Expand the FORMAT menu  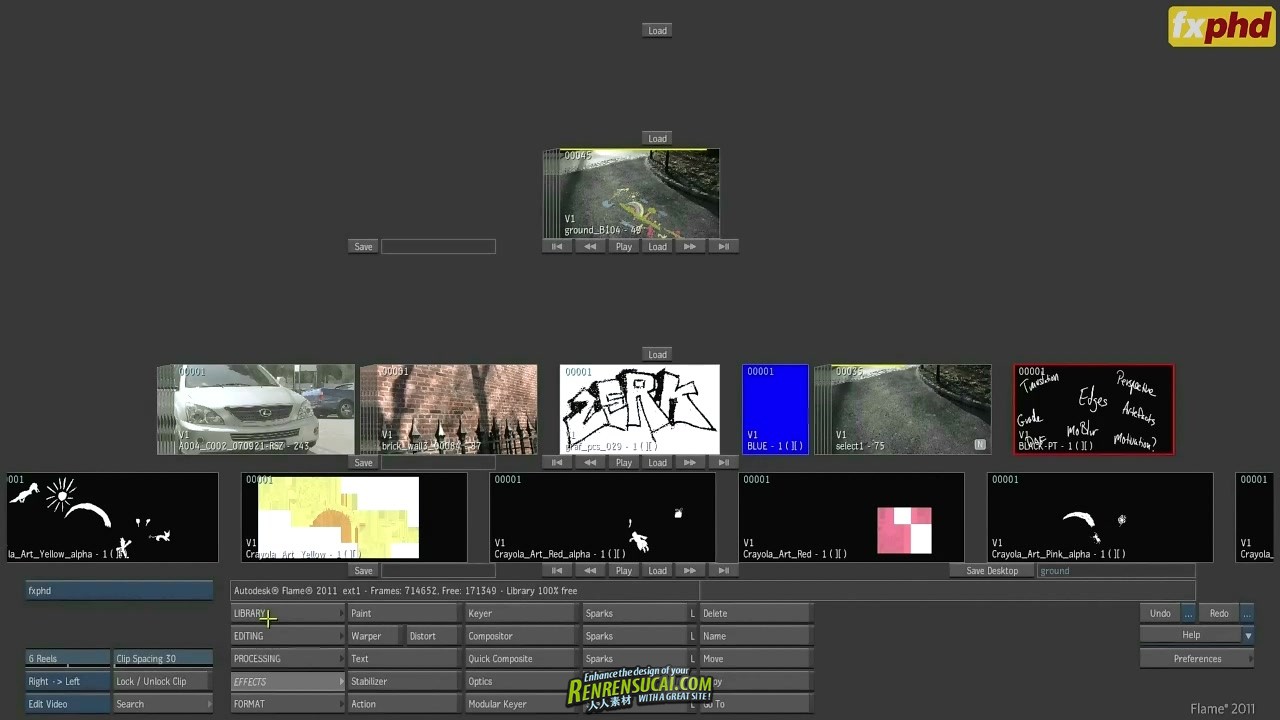tap(287, 704)
